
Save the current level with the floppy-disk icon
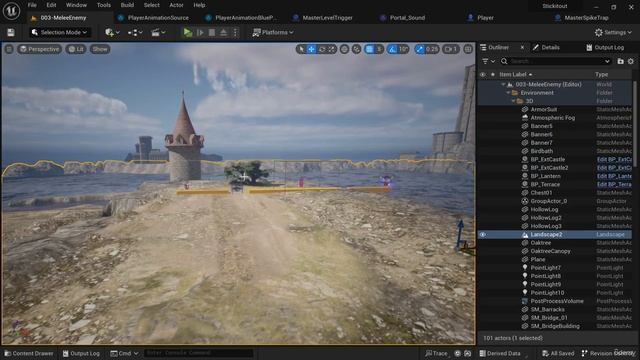coord(11,32)
